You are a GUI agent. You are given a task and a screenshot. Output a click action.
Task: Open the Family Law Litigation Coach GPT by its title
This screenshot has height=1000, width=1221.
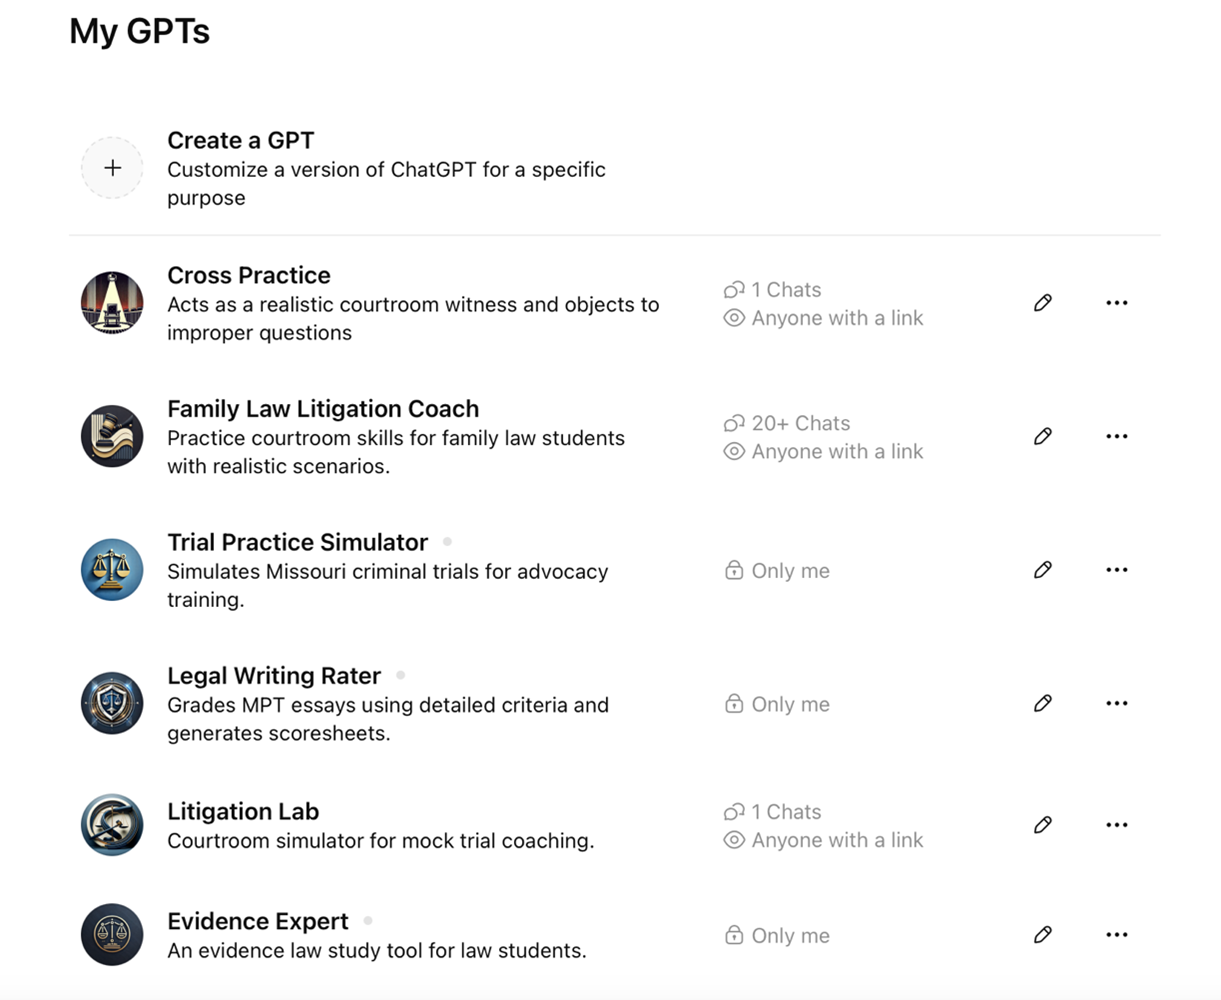click(322, 408)
